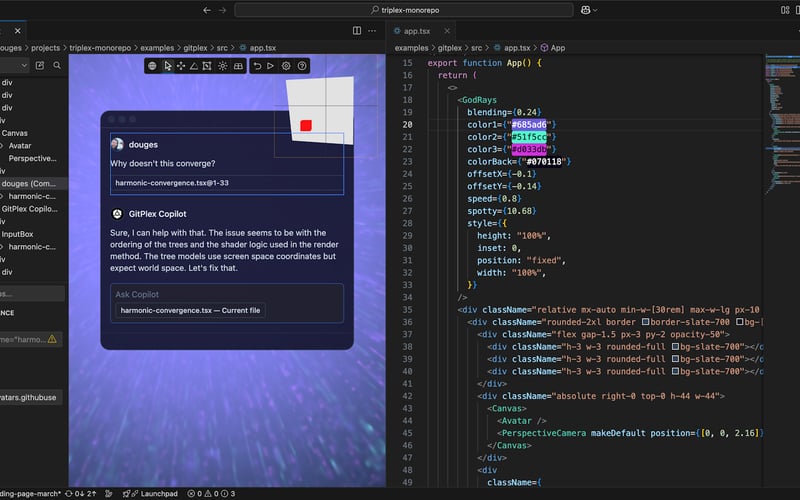Click the 'atars.githubuse' input field

31,397
